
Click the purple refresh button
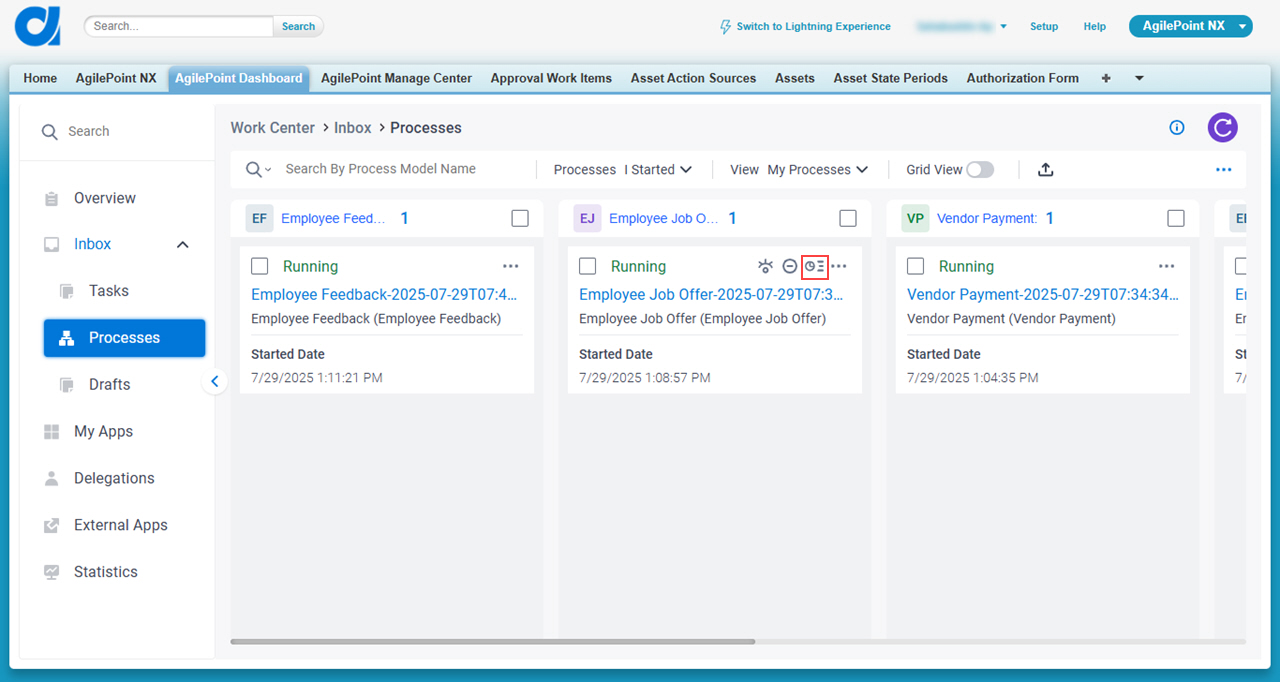1222,127
